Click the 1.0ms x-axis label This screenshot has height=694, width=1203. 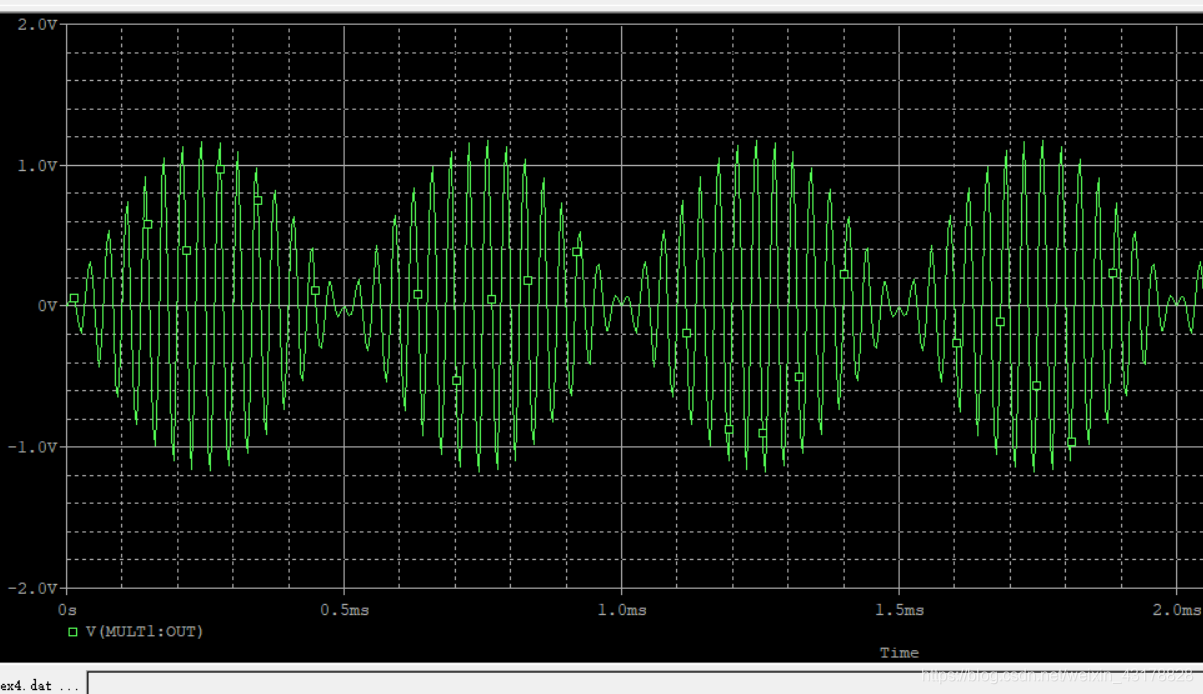[x=623, y=609]
